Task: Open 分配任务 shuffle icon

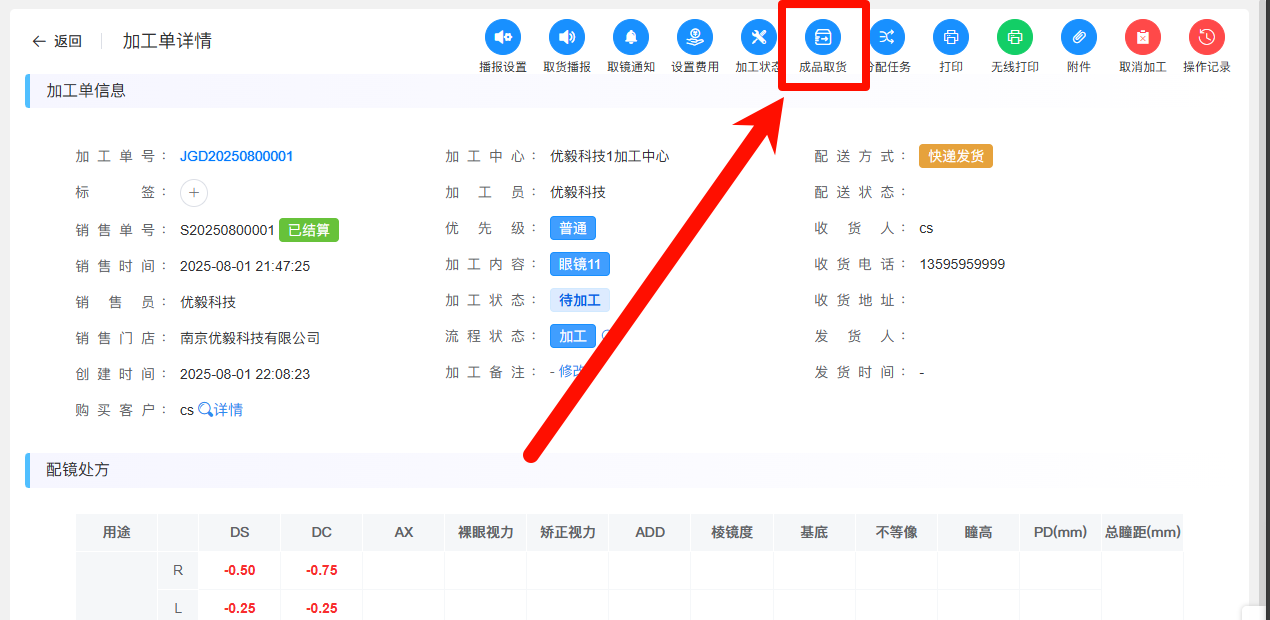Action: (887, 38)
